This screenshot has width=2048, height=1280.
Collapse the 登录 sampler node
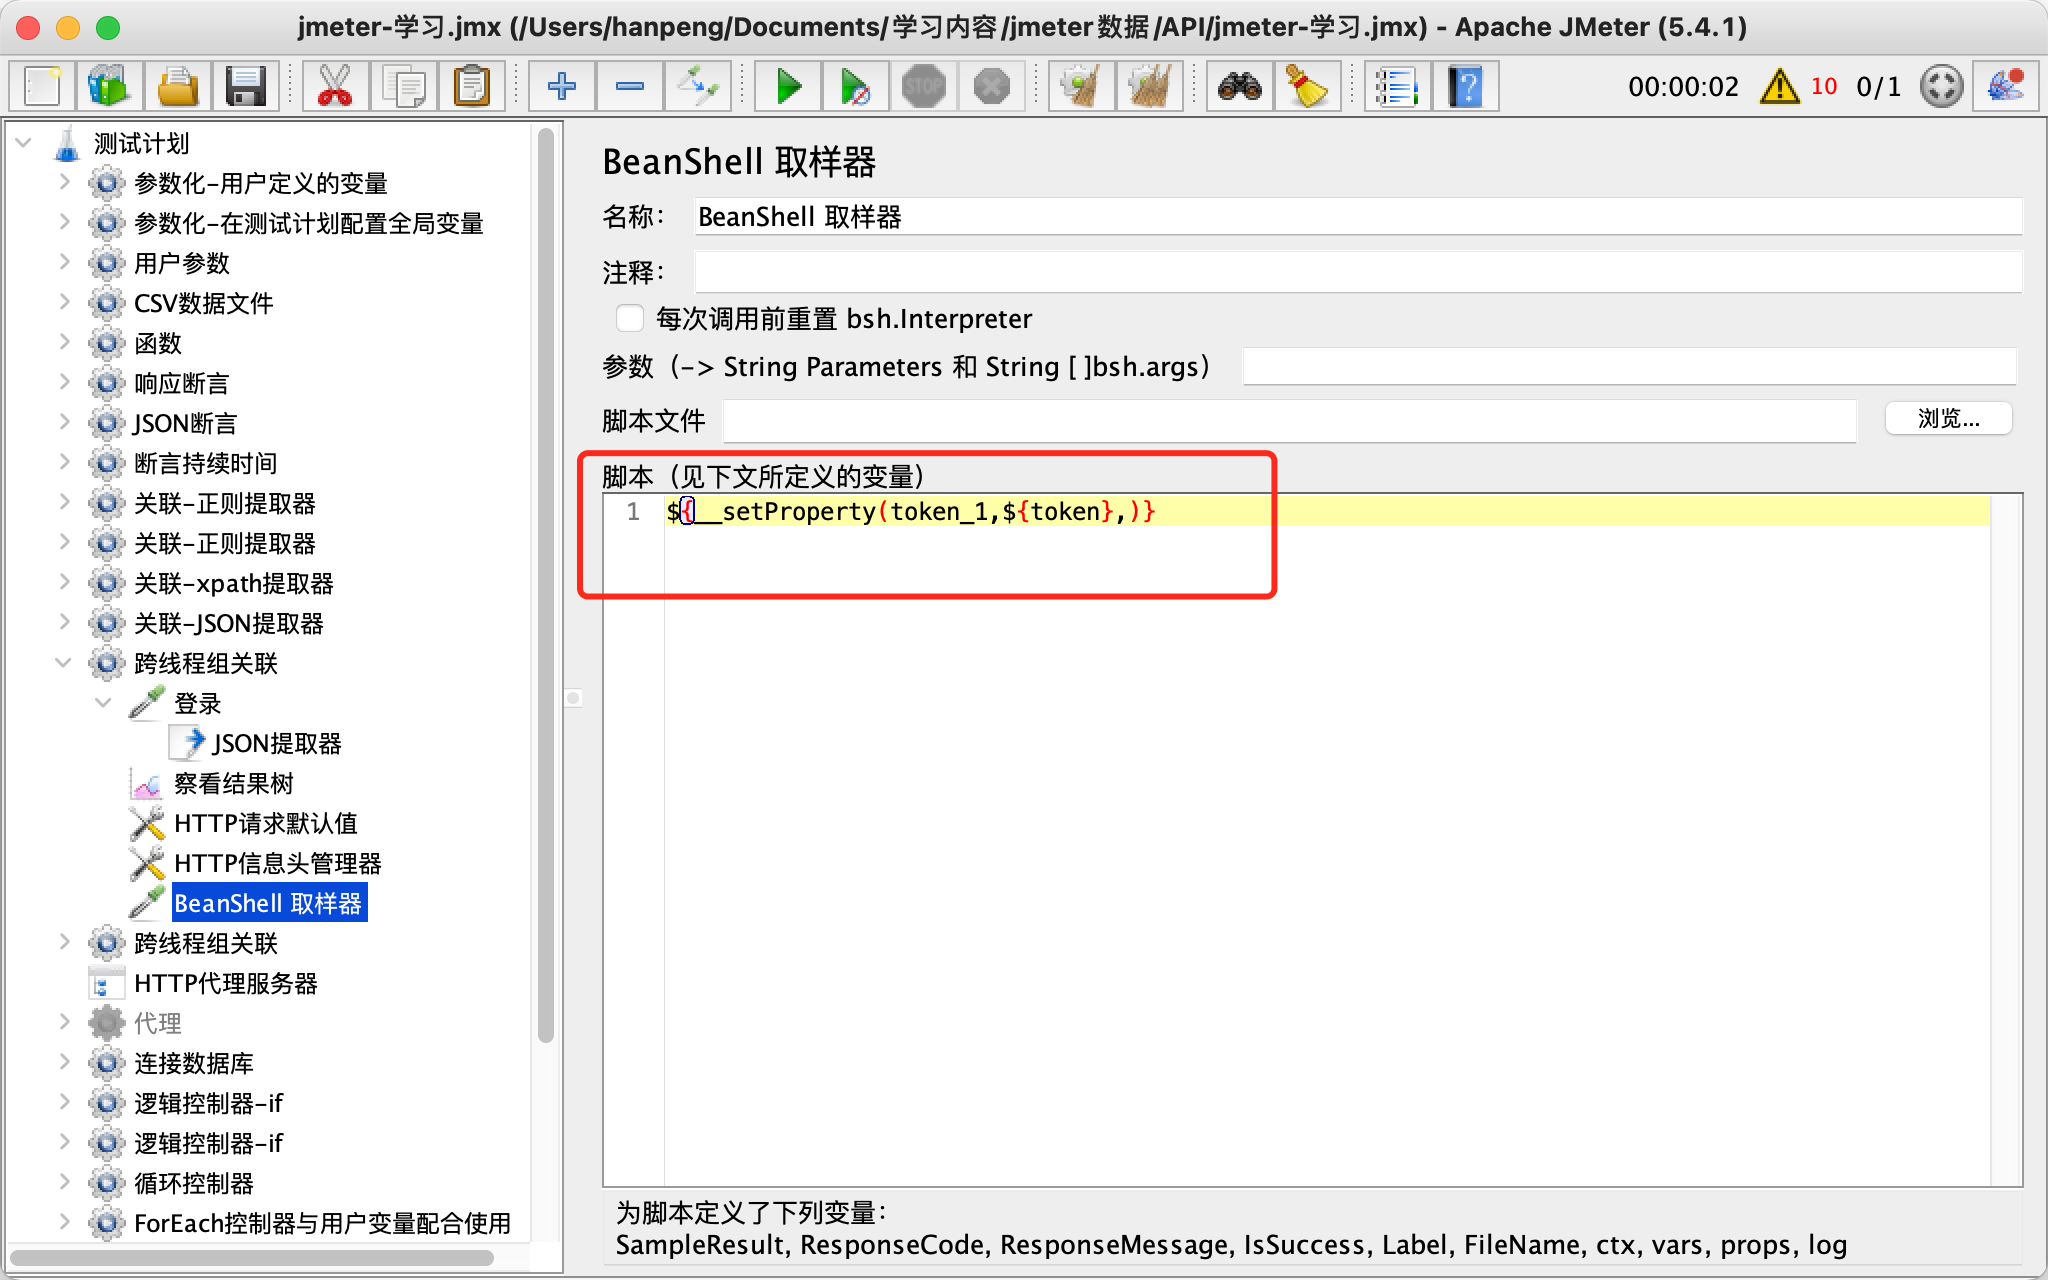click(x=104, y=702)
